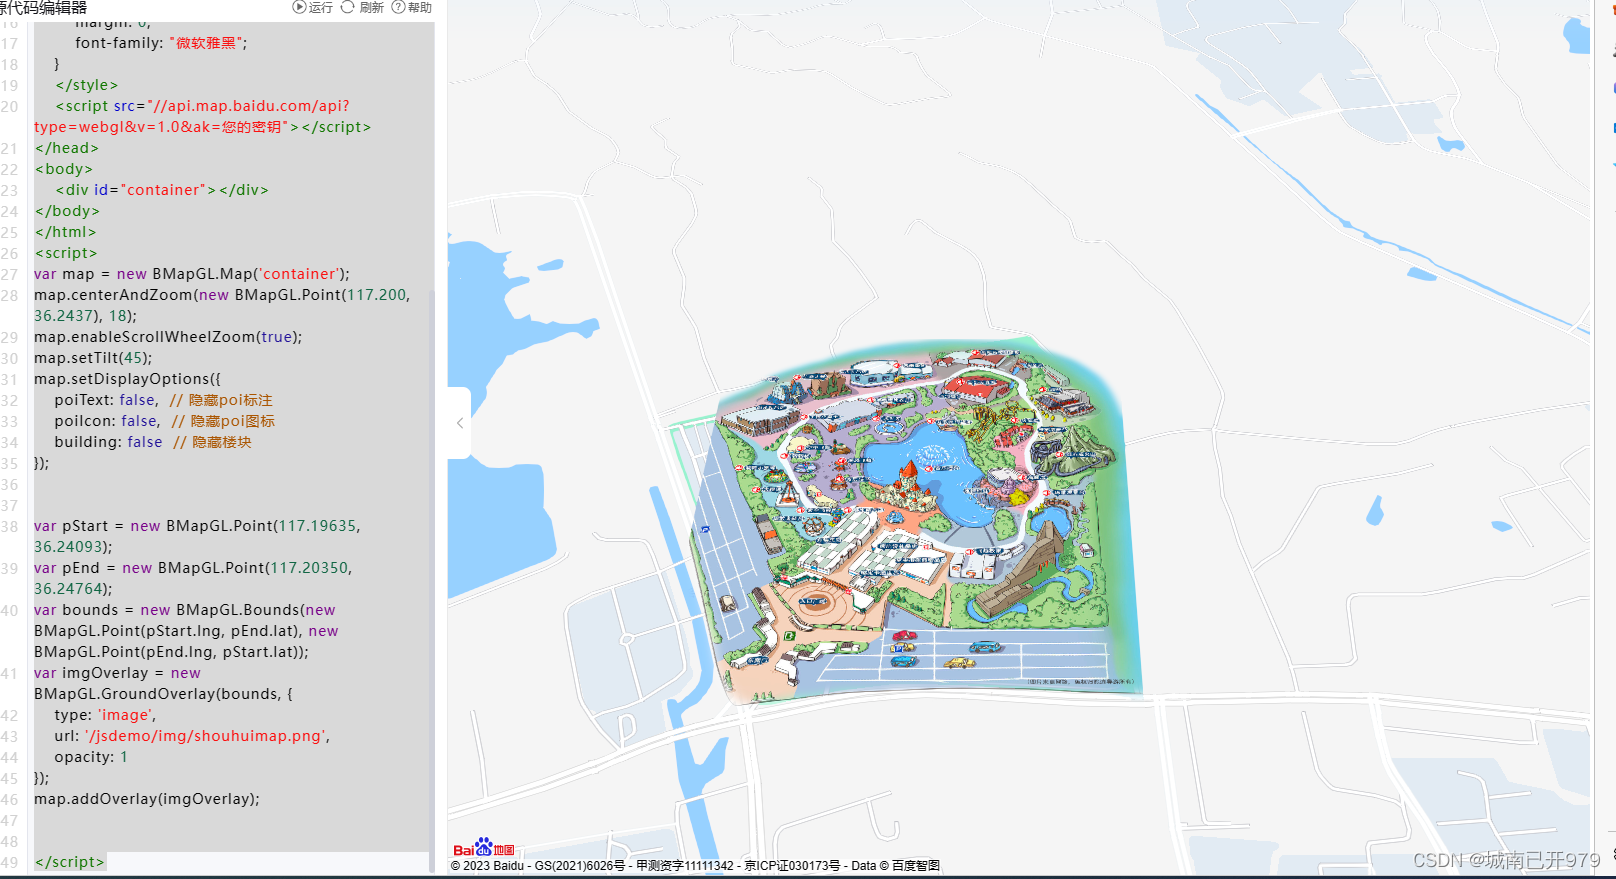Screen dimensions: 1616x879
Task: Click the 源代码编辑器 title text
Action: pyautogui.click(x=43, y=8)
